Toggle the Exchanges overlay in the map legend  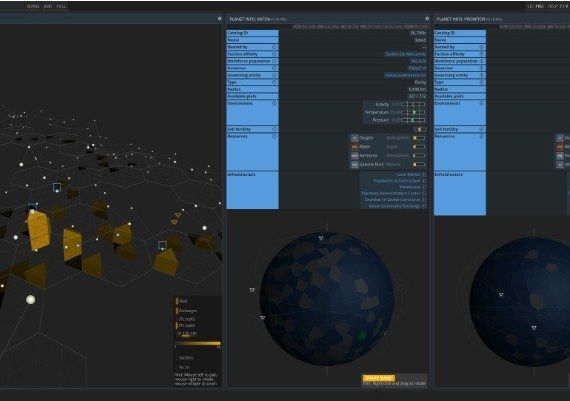(186, 311)
